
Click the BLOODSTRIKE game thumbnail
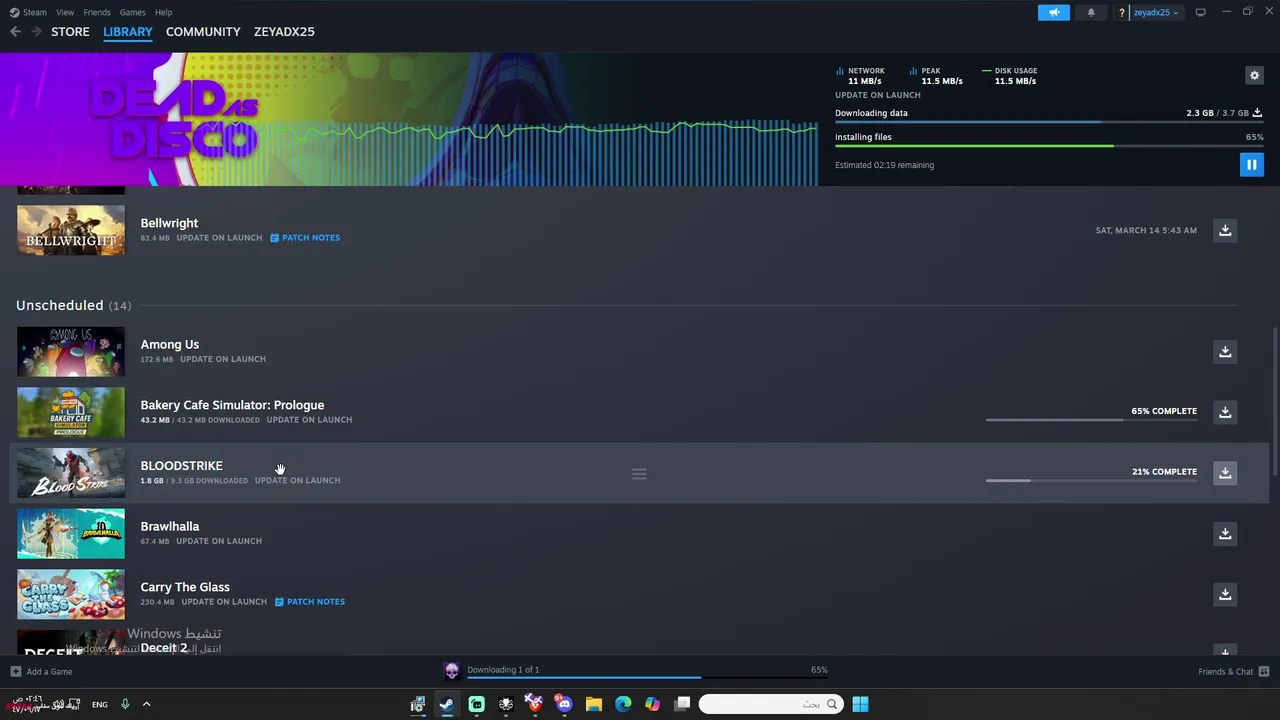point(71,473)
